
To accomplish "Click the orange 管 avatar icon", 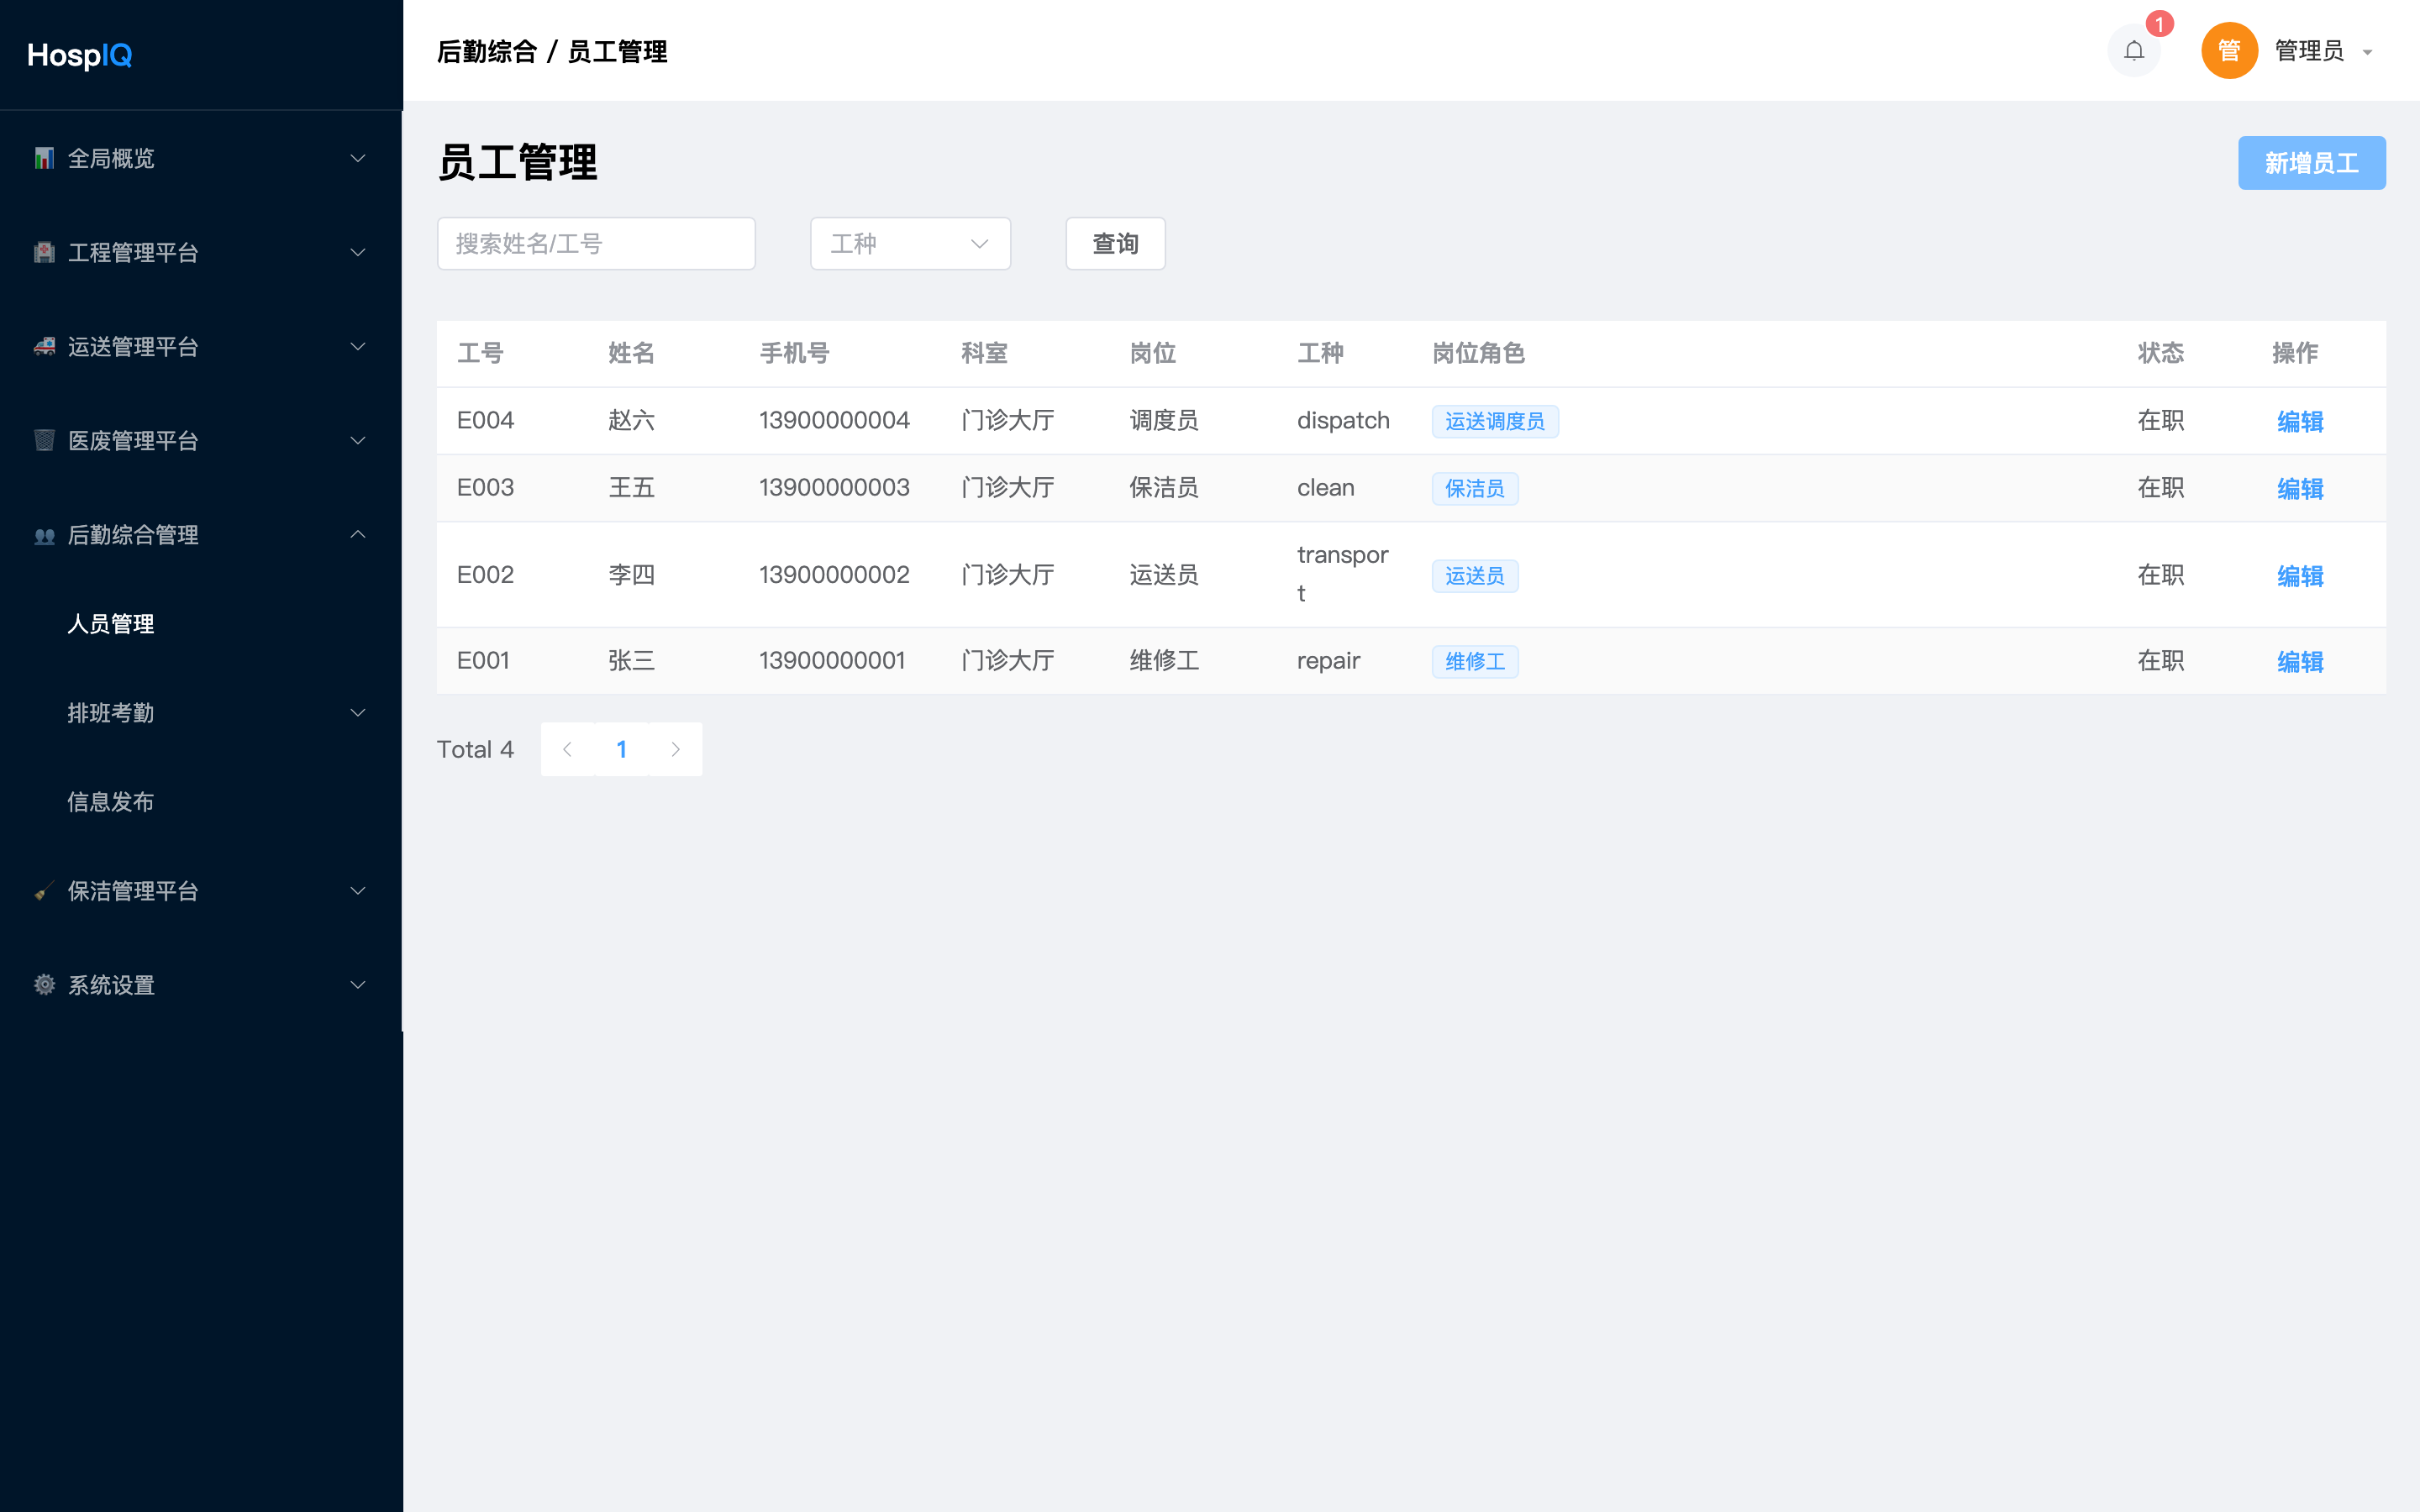I will (x=2229, y=50).
